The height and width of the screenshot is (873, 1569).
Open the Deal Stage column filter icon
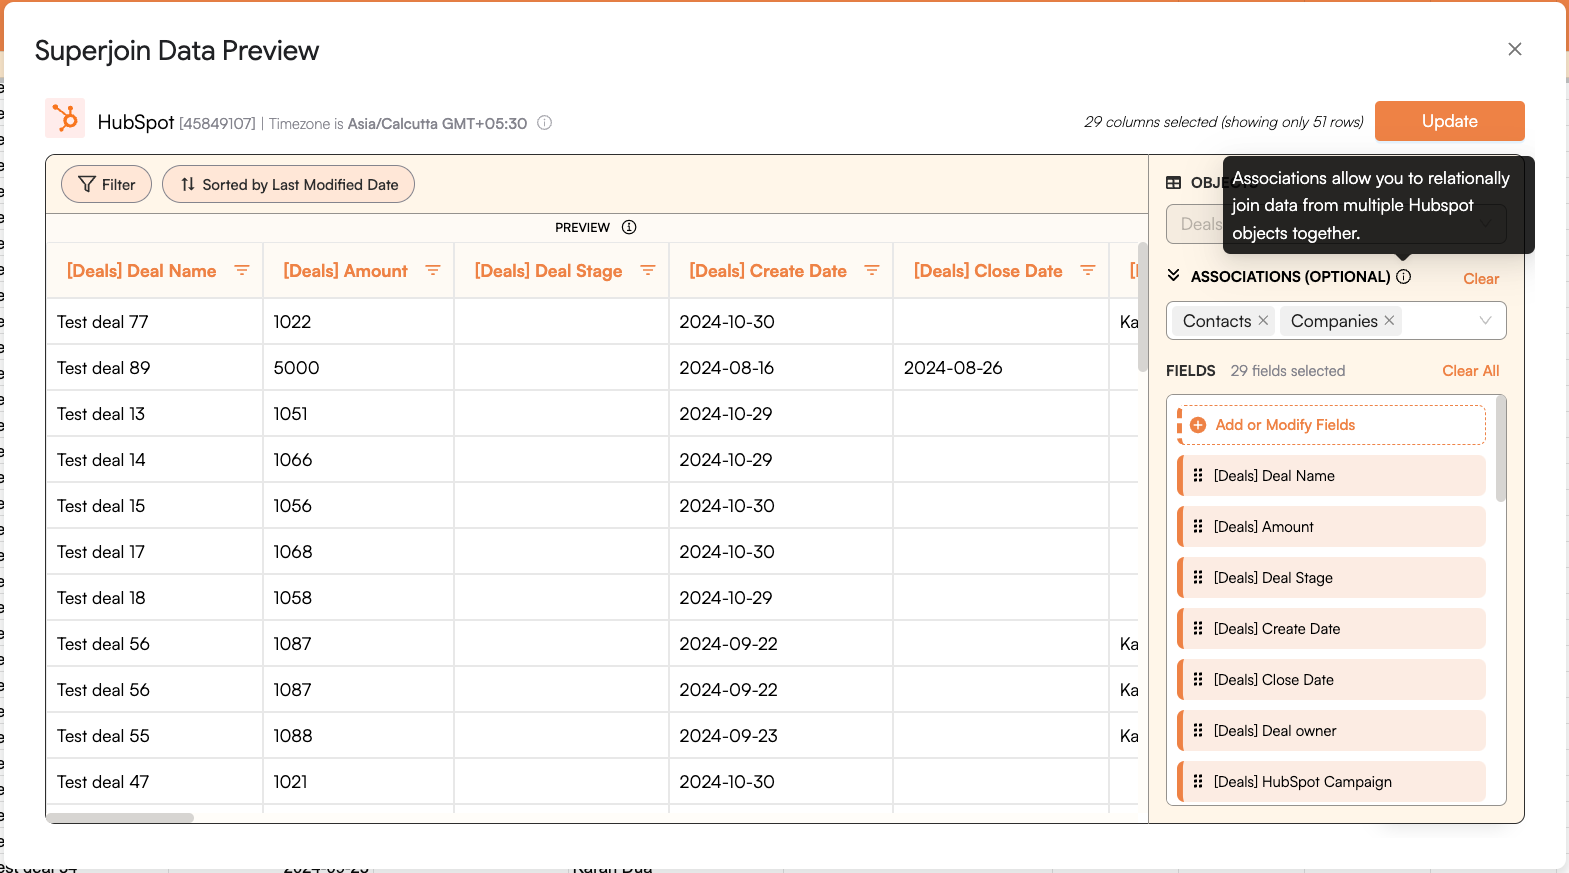pos(648,270)
